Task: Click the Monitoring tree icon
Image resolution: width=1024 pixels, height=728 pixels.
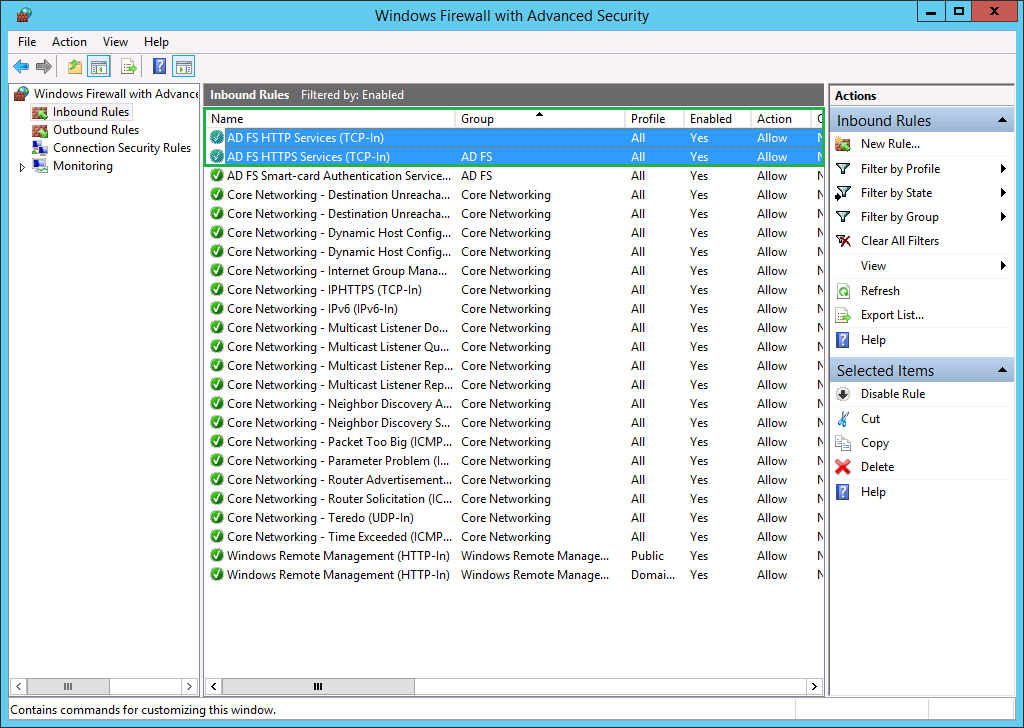Action: tap(40, 166)
